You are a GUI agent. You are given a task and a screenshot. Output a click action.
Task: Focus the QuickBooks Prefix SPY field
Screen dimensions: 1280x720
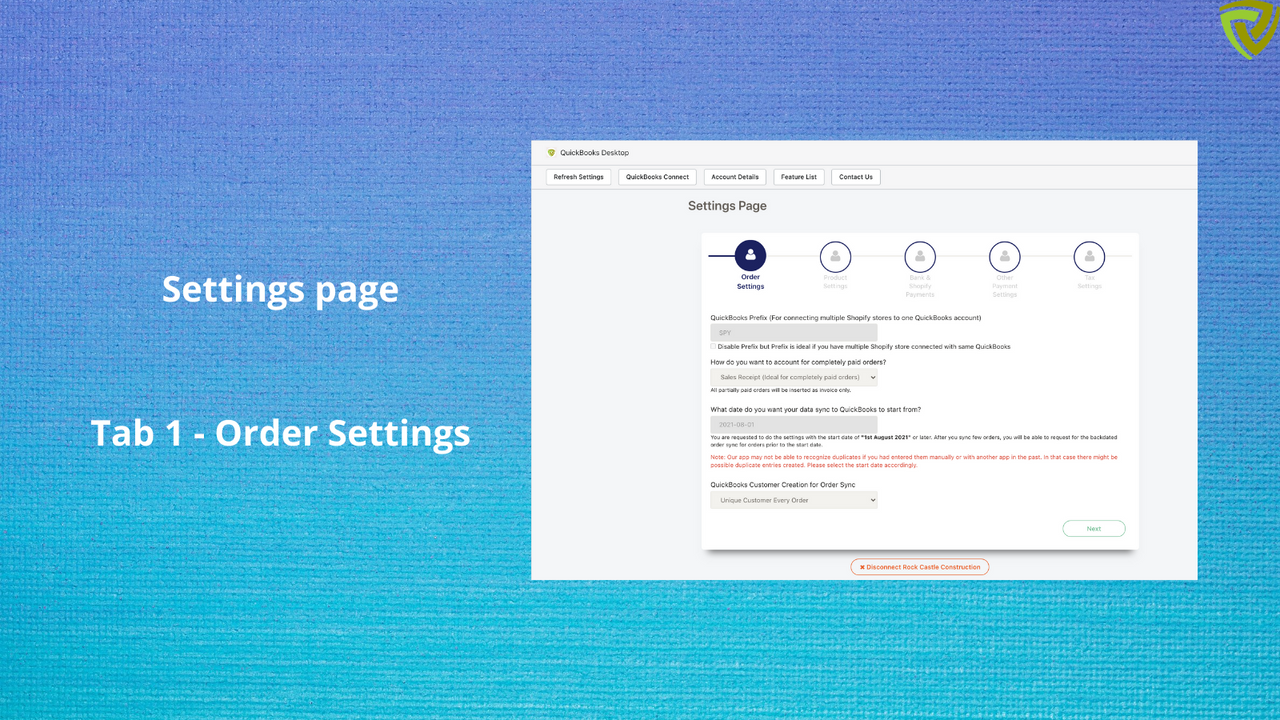[794, 332]
